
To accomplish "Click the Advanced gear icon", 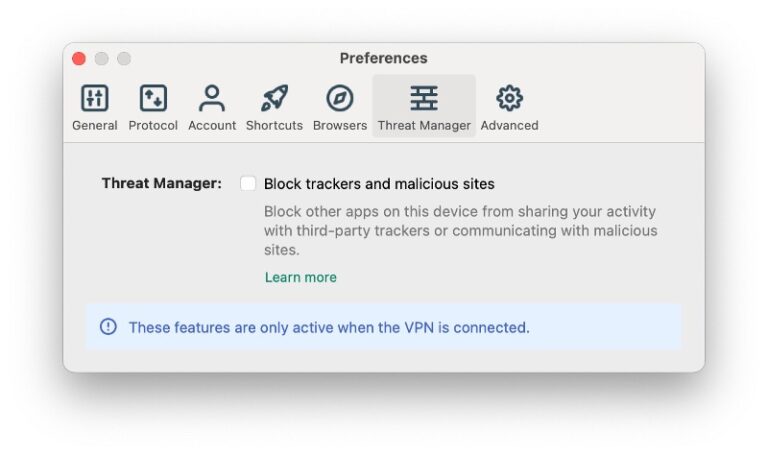I will pos(510,98).
